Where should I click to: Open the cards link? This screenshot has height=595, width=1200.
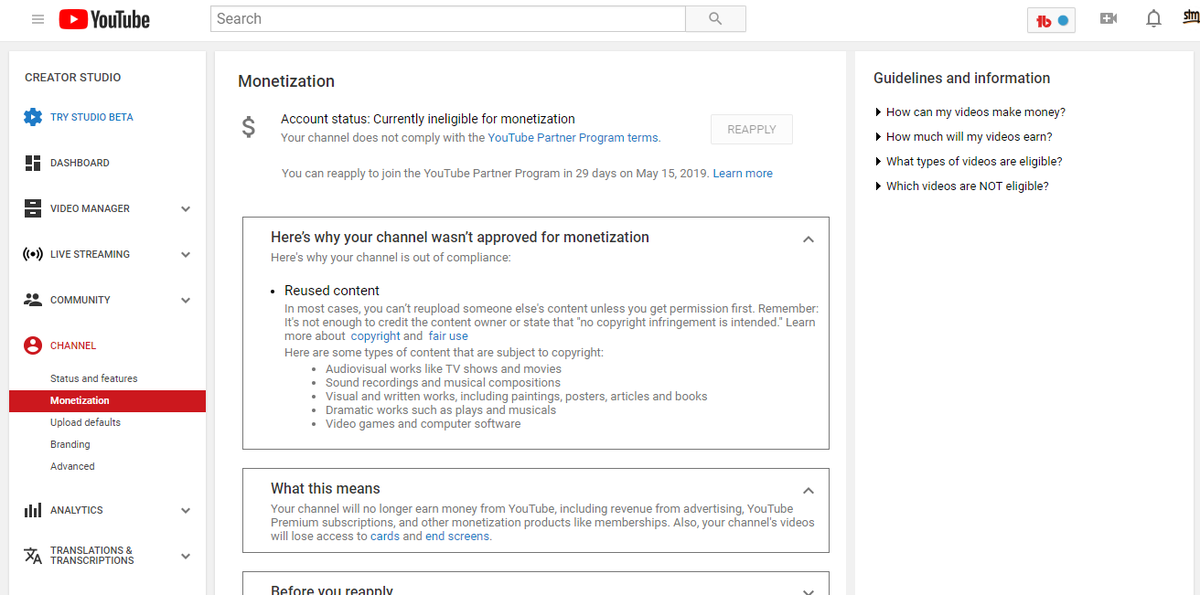[x=385, y=536]
